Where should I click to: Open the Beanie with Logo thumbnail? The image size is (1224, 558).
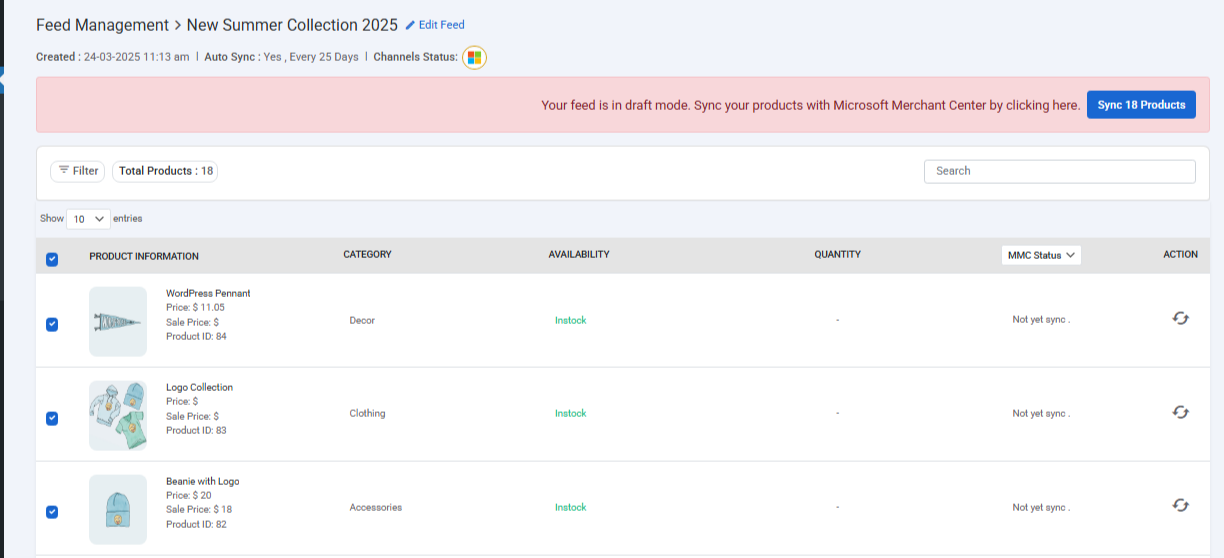[x=118, y=509]
